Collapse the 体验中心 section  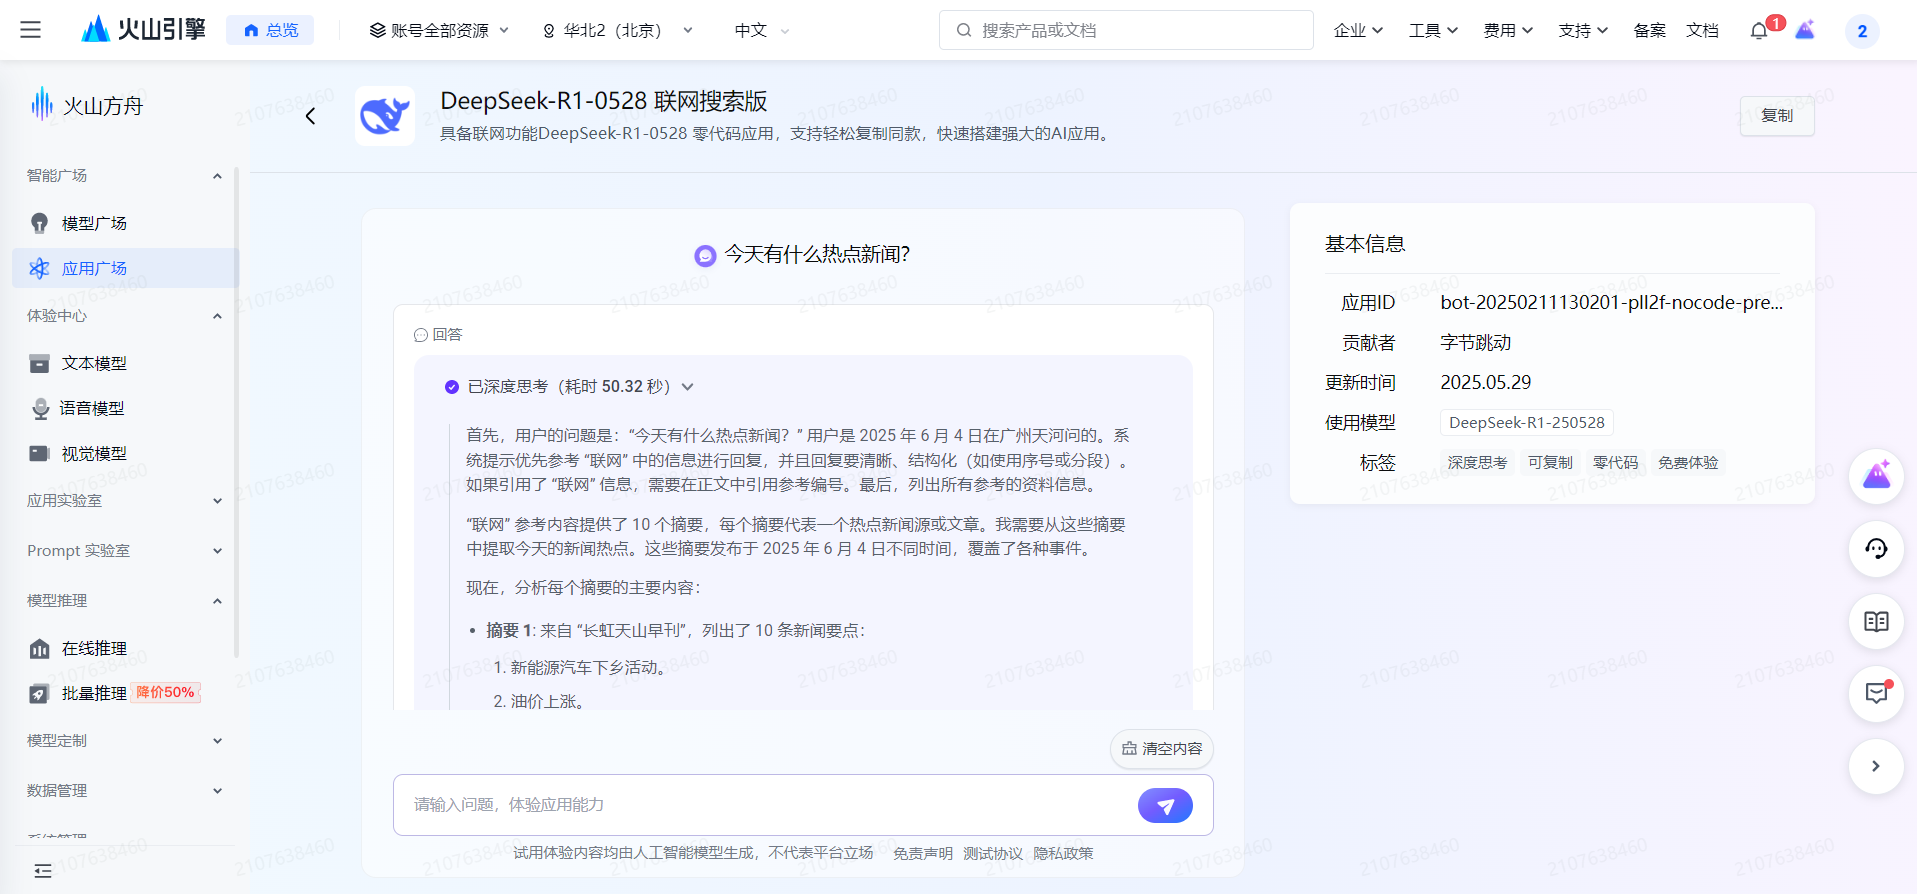217,316
